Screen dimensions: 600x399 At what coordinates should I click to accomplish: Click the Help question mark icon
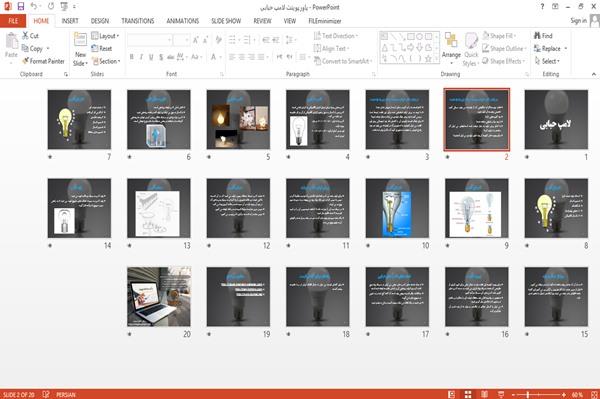point(542,7)
